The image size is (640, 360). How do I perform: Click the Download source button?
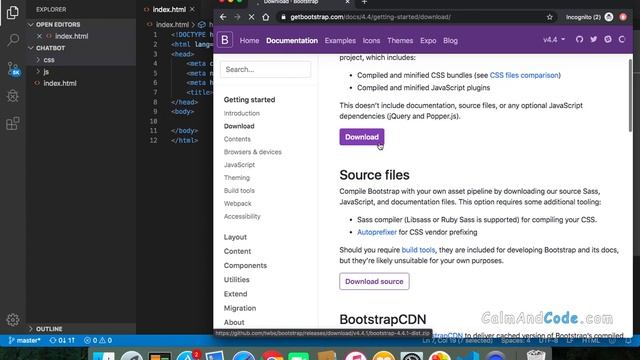[374, 282]
